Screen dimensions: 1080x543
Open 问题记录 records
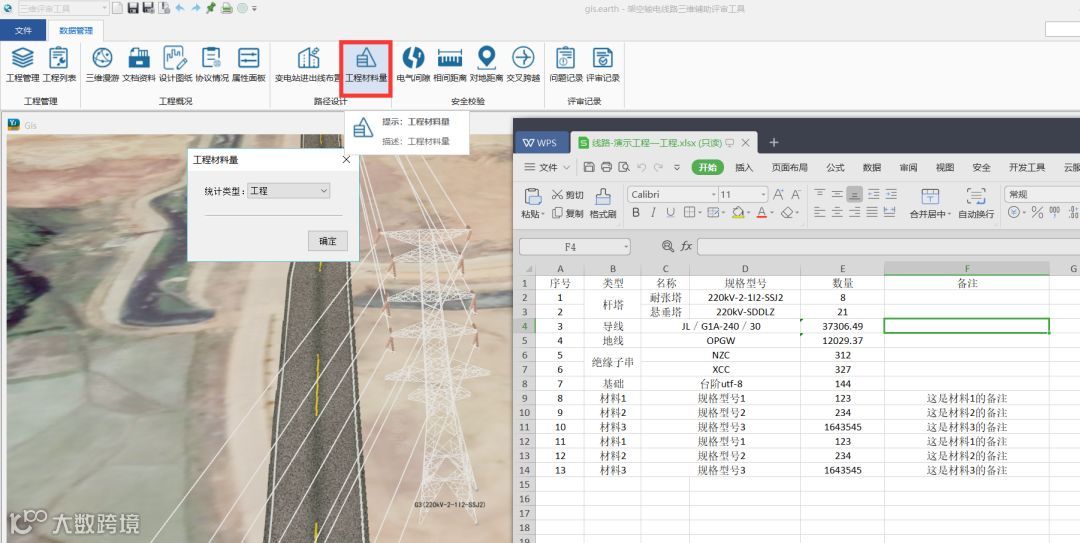coord(565,65)
